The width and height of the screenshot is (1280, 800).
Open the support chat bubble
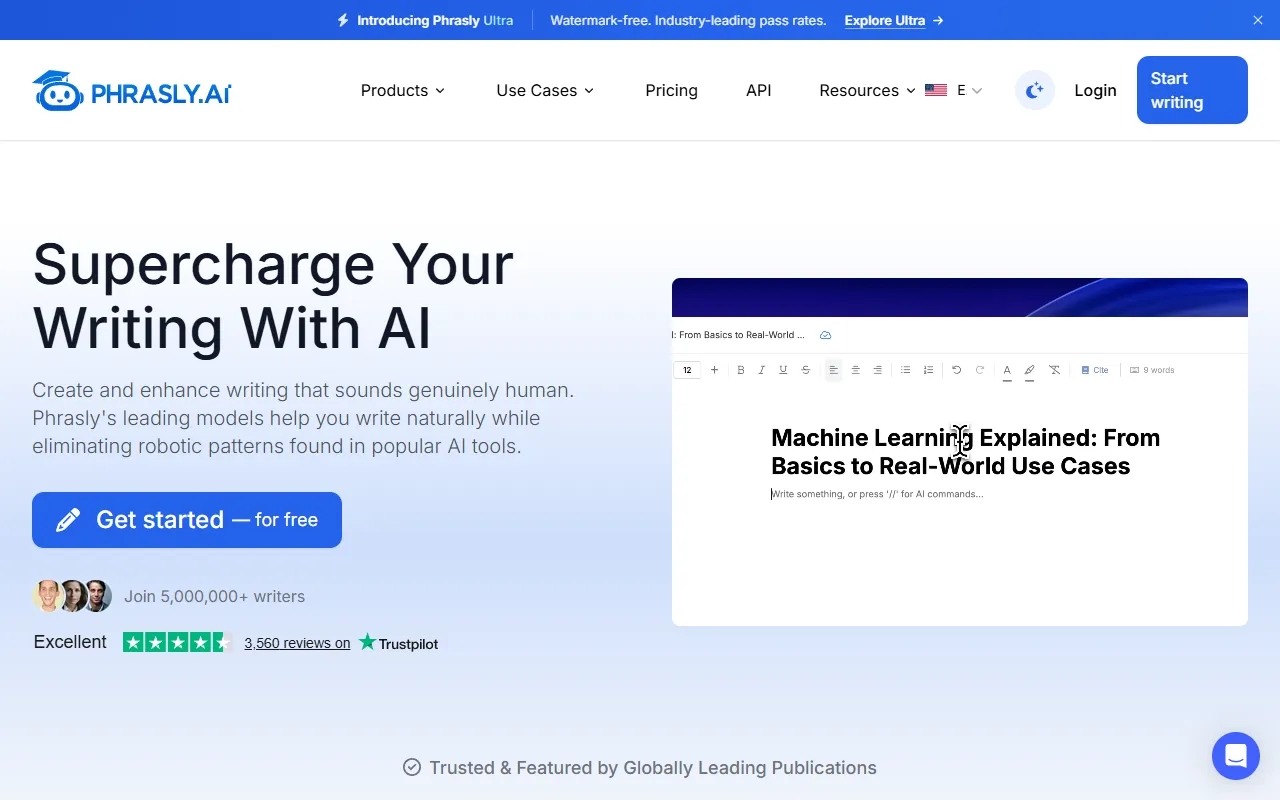tap(1236, 756)
